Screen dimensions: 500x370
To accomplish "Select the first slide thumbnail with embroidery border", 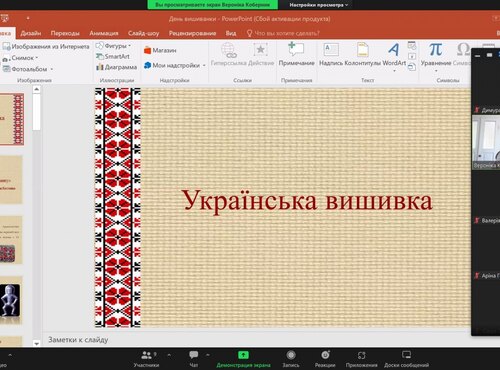I will (11, 119).
